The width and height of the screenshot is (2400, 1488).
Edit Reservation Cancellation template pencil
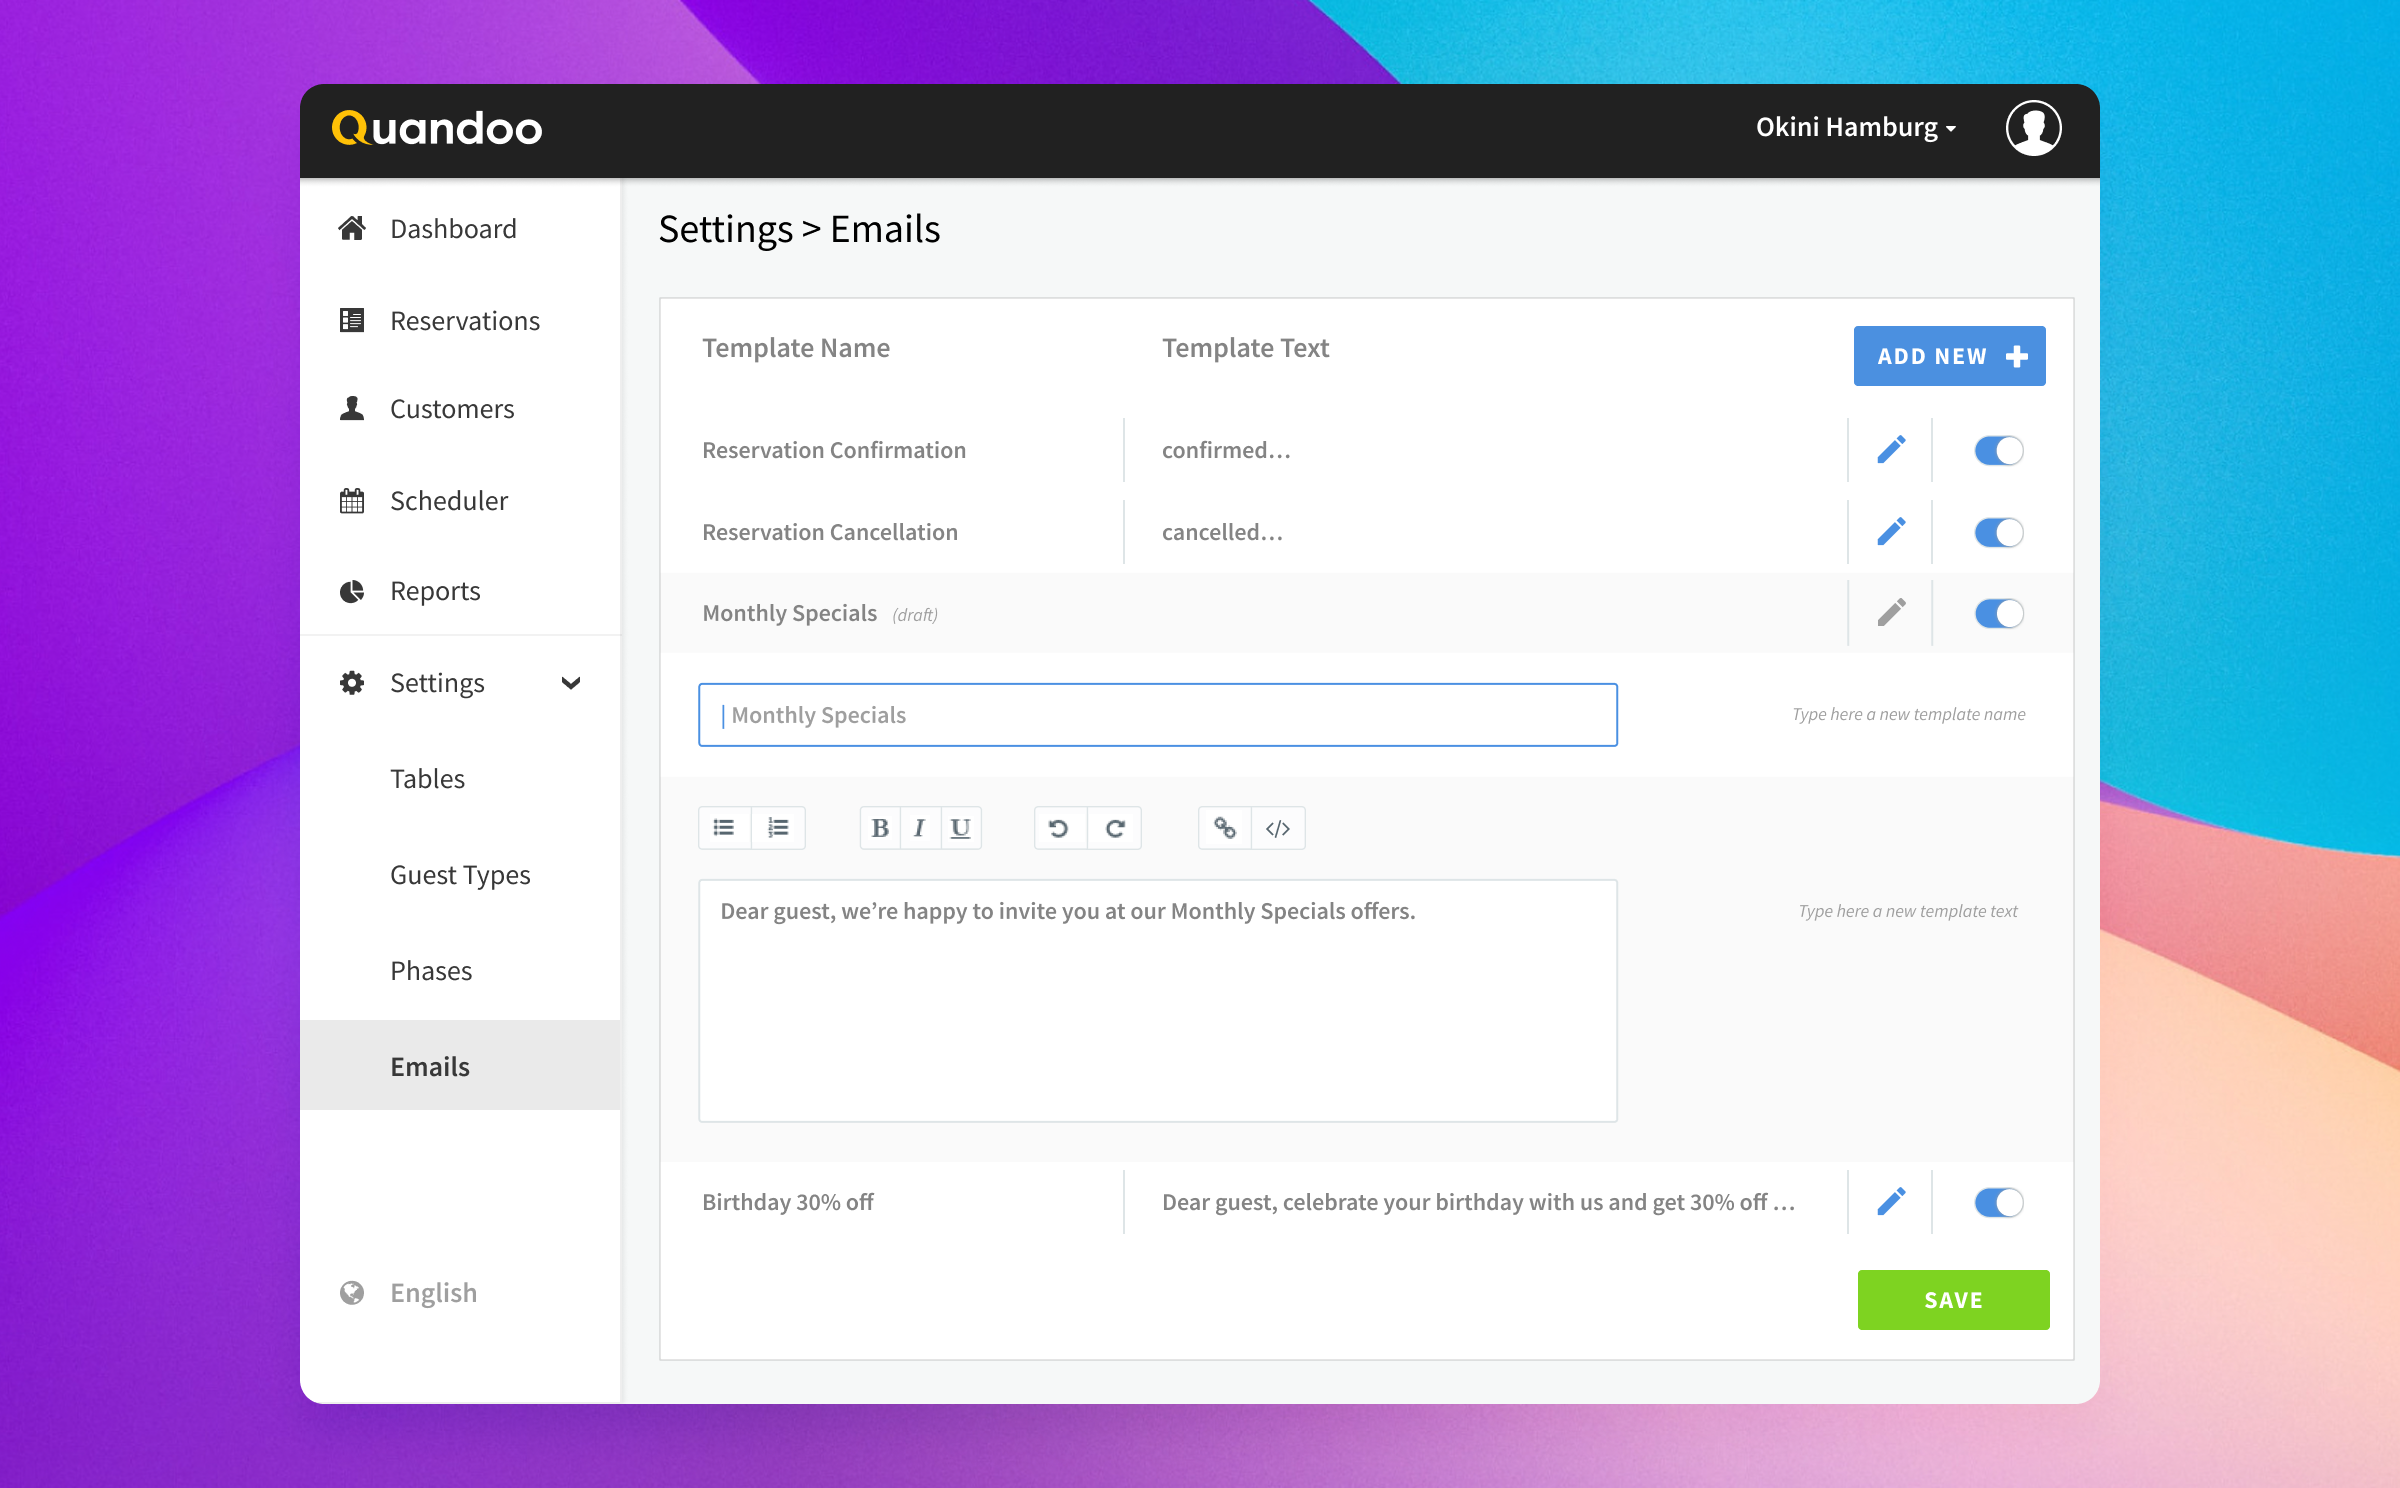[x=1890, y=532]
